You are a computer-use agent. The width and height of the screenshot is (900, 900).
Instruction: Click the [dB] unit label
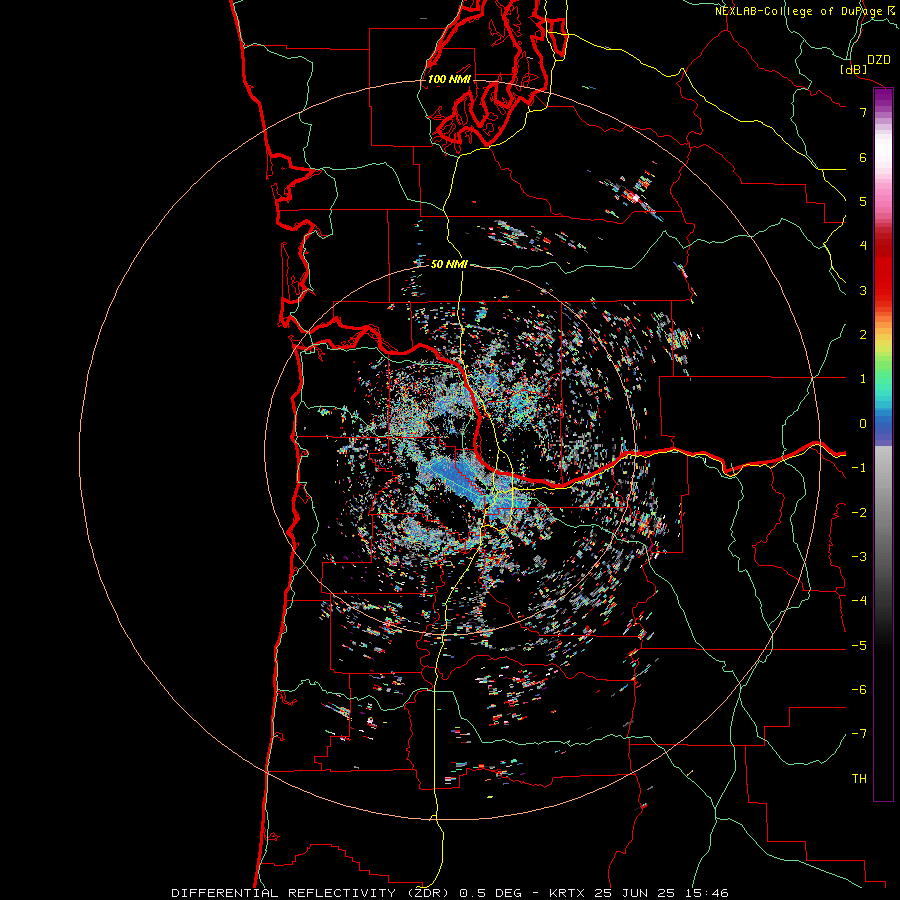click(x=854, y=69)
